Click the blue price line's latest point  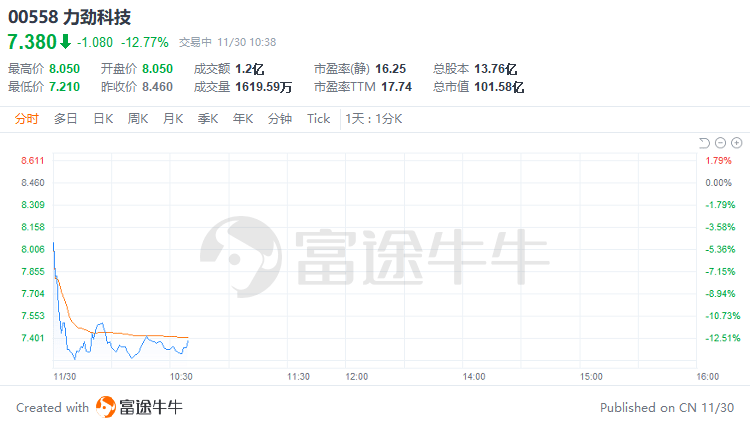[188, 341]
